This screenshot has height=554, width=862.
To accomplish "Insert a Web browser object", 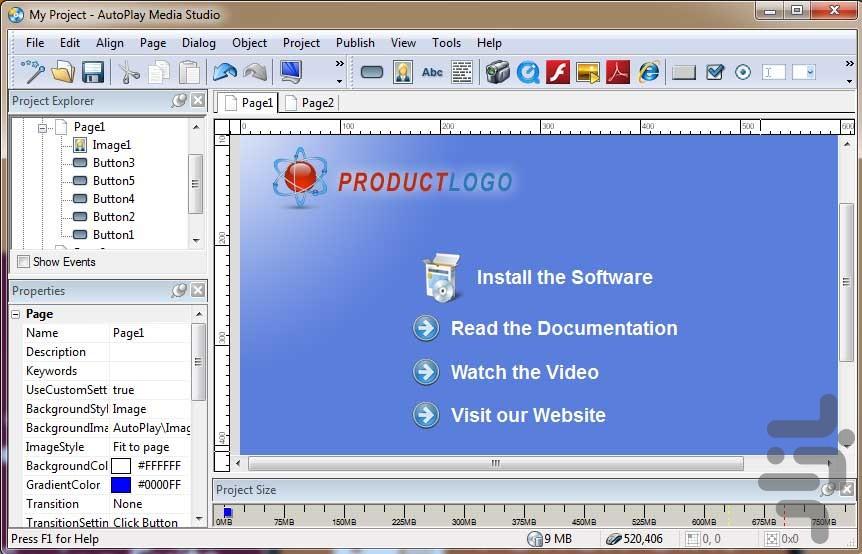I will [649, 72].
